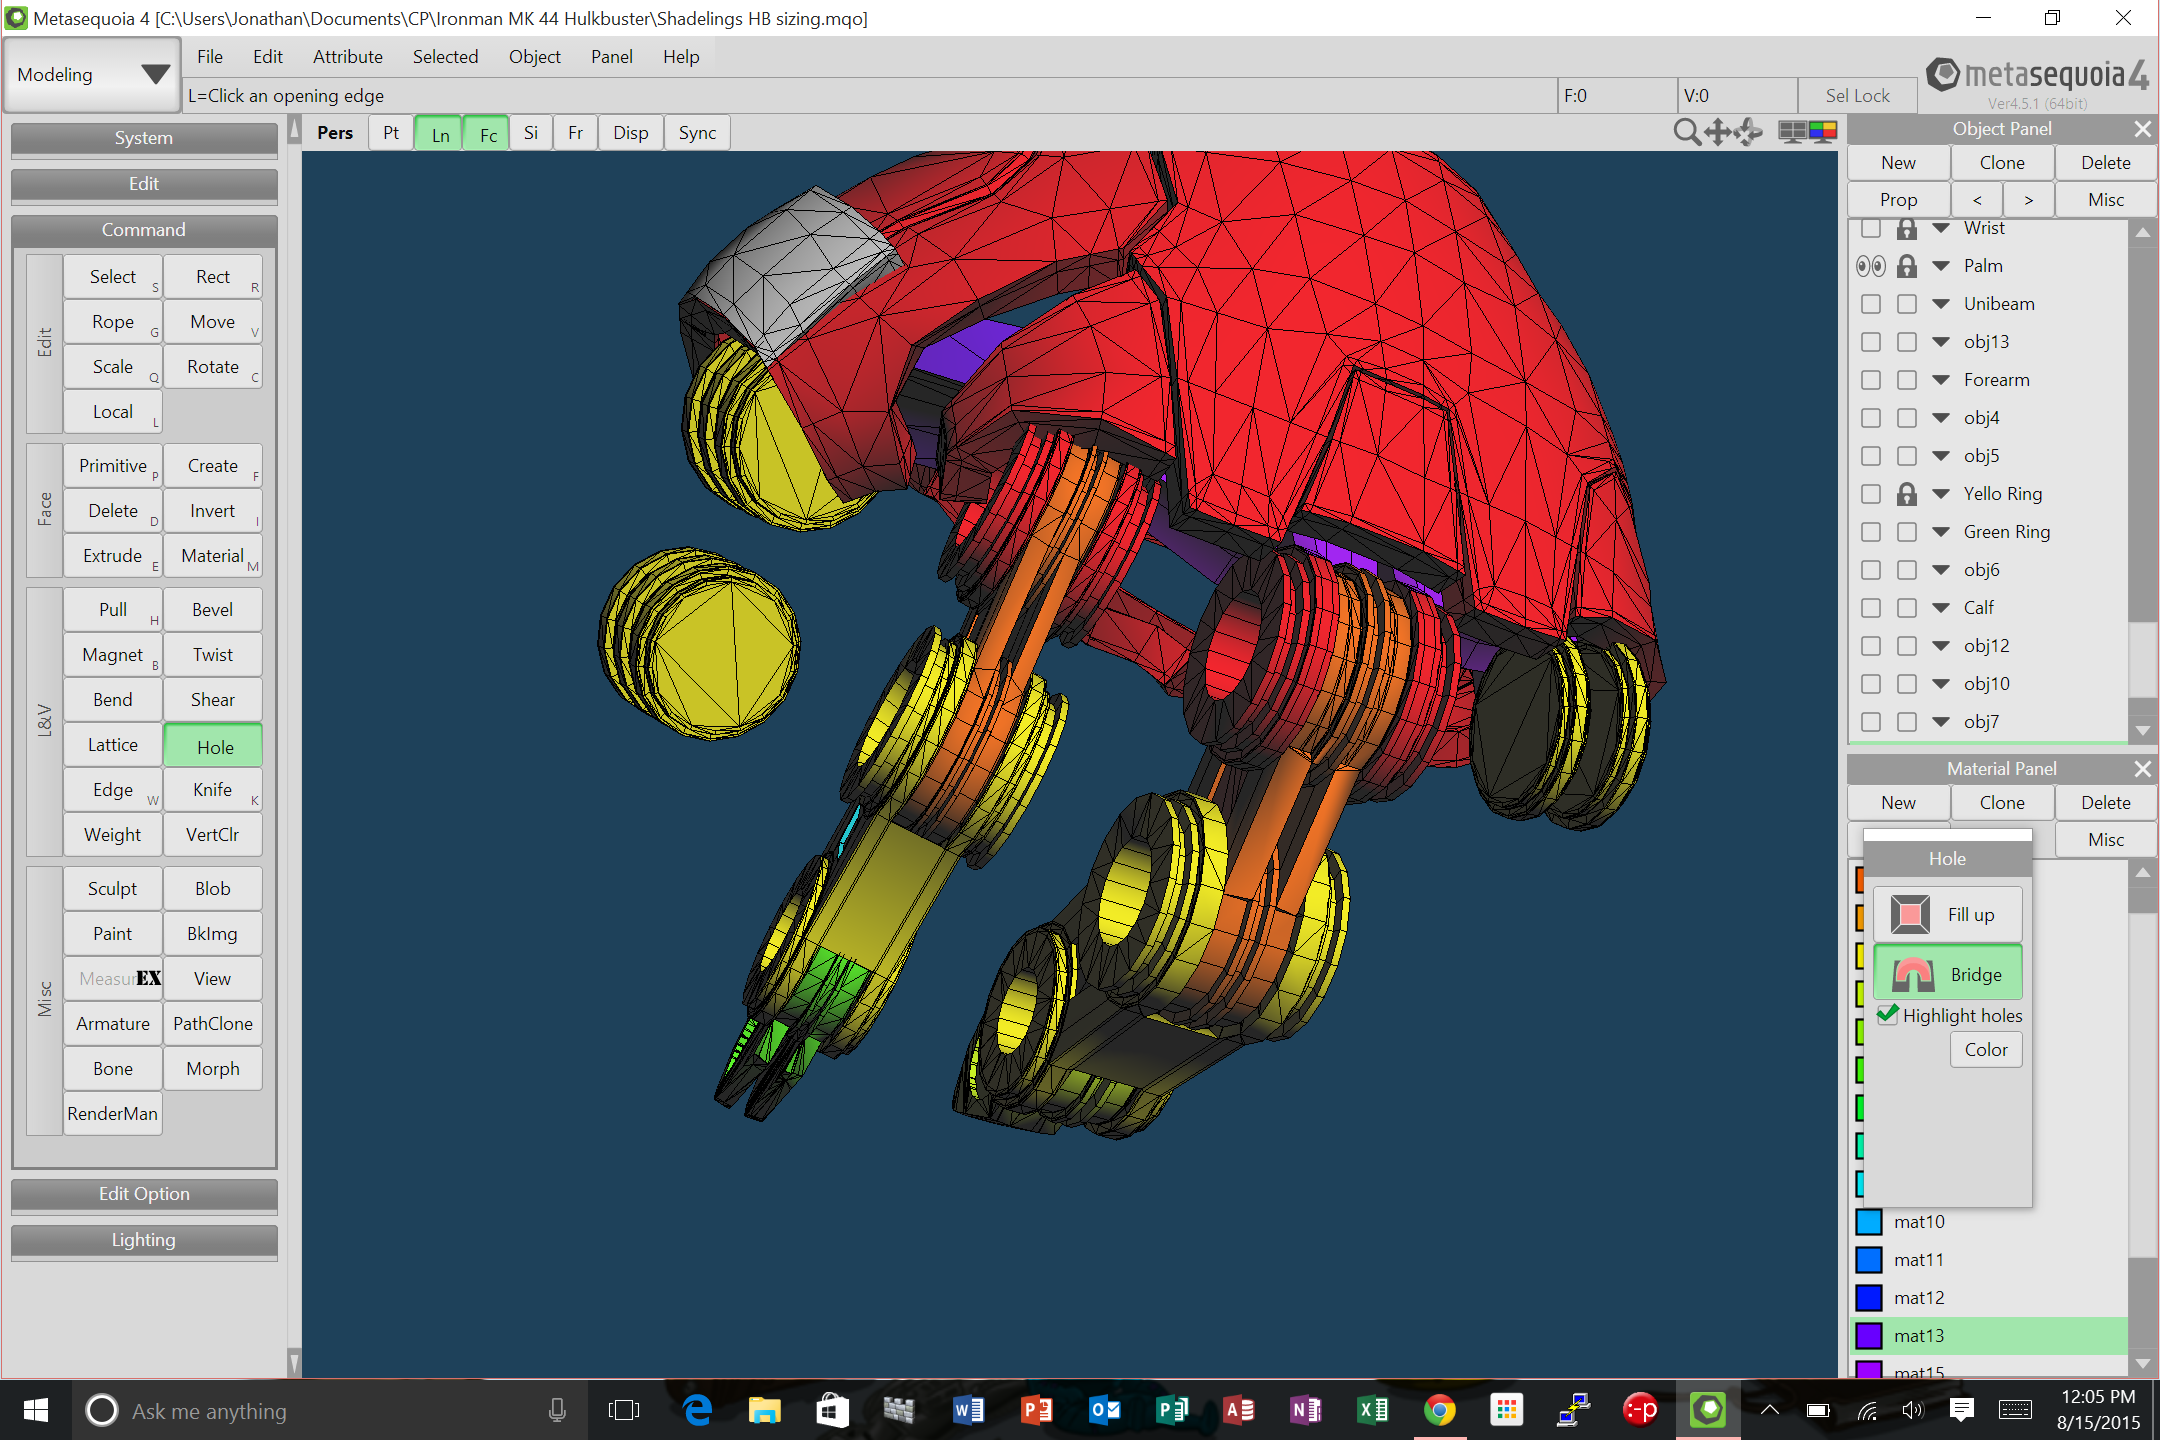Screen dimensions: 2160x1440
Task: Toggle the Fc face display button
Action: tap(488, 134)
